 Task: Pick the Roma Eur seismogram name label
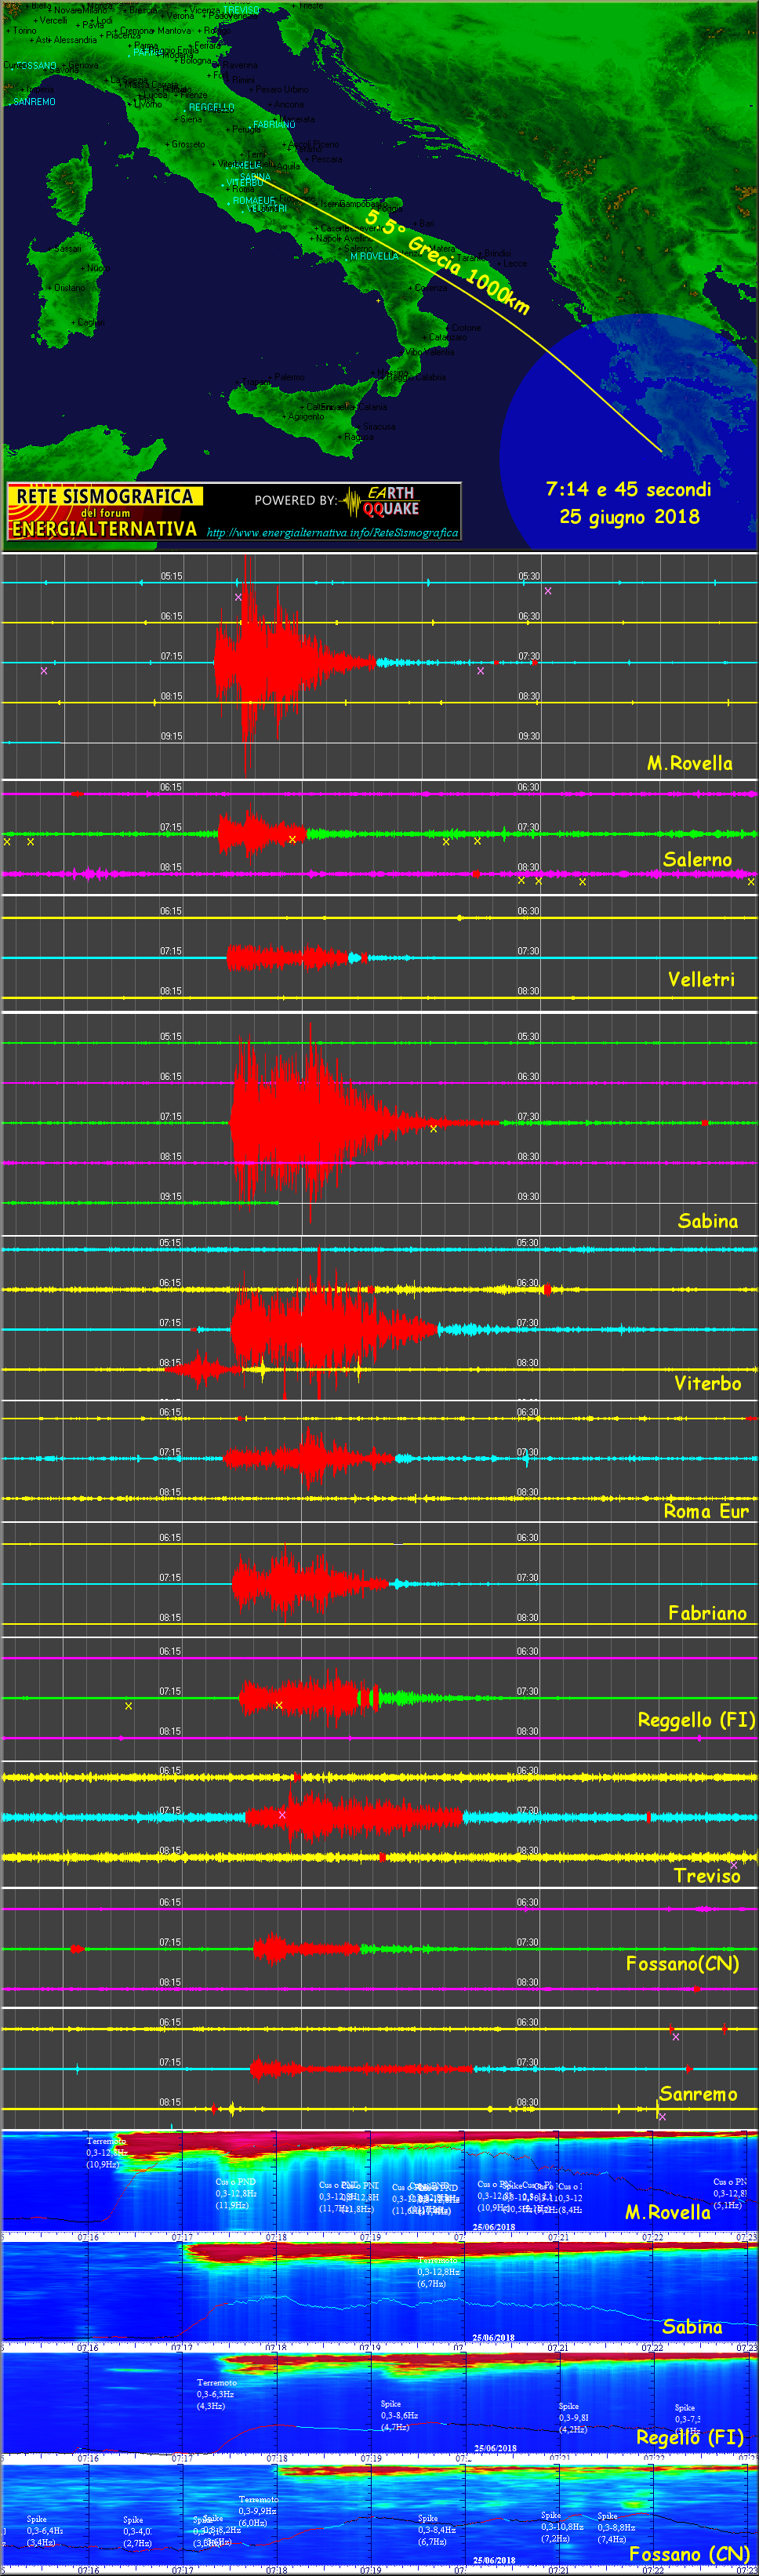pos(706,1511)
